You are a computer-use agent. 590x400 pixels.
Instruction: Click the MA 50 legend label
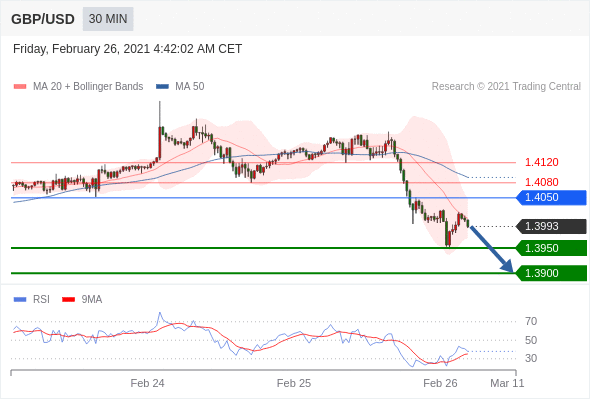click(190, 87)
